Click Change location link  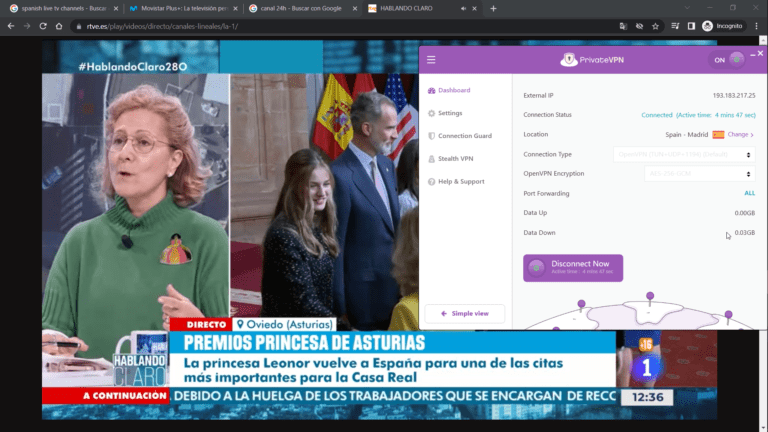point(739,134)
